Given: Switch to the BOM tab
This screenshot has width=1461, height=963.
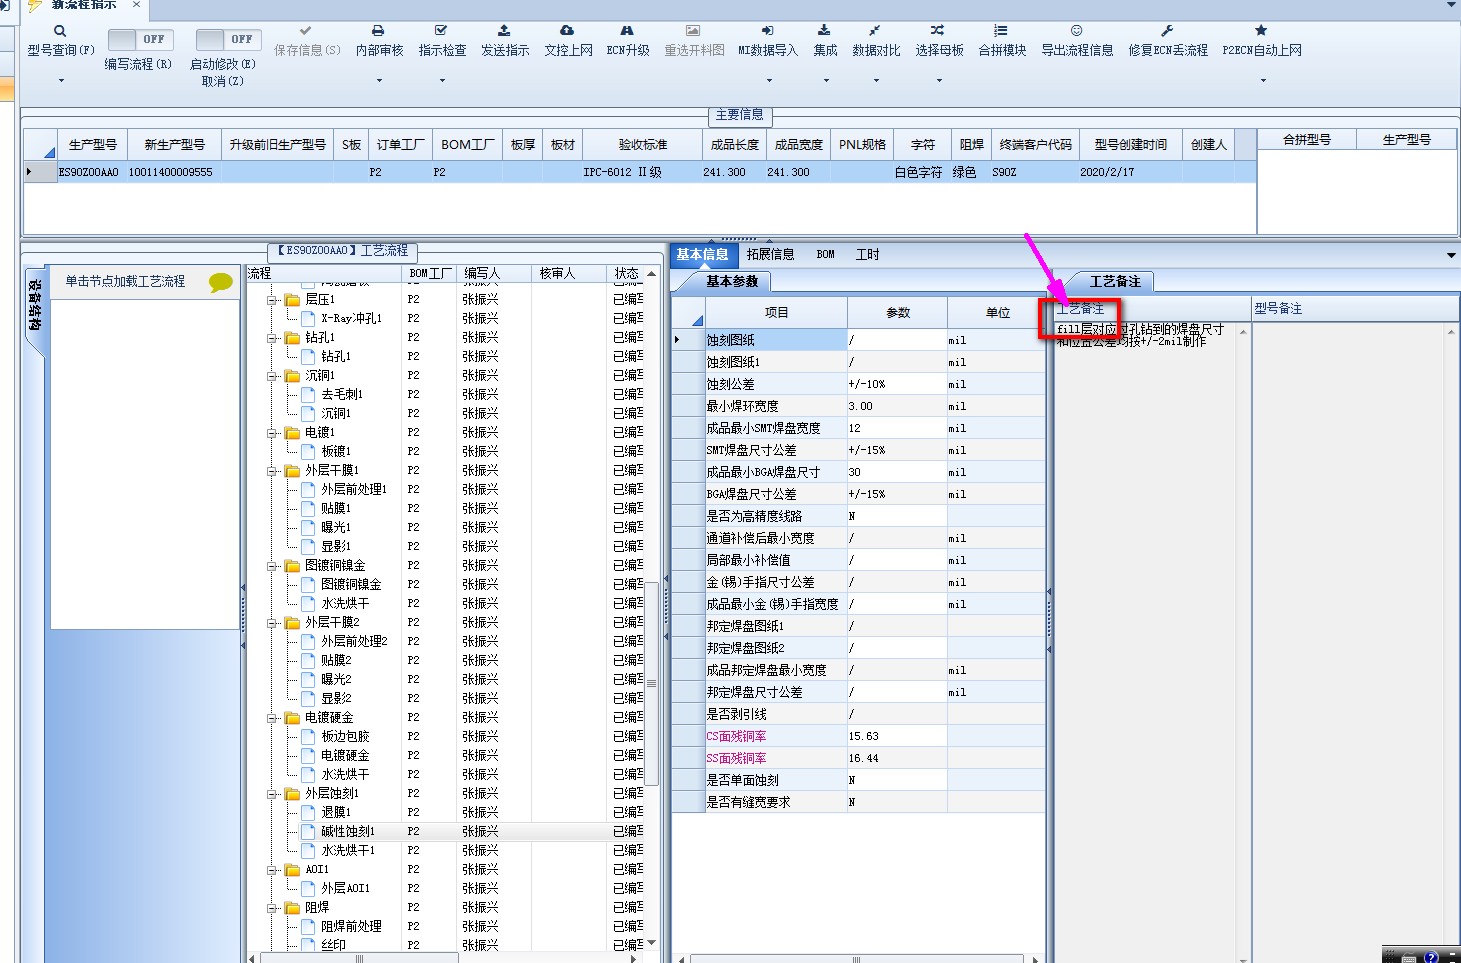Looking at the screenshot, I should click(x=825, y=254).
